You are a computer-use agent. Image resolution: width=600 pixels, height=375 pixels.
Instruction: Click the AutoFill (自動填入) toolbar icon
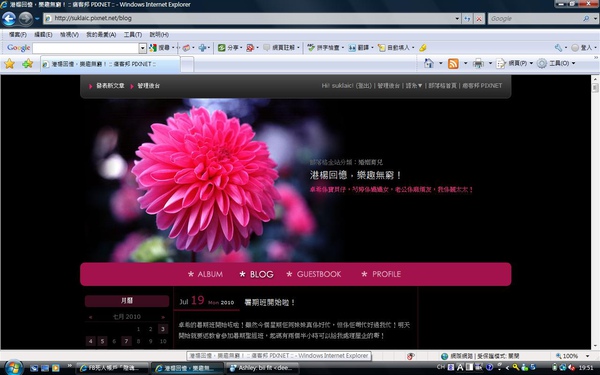(382, 48)
